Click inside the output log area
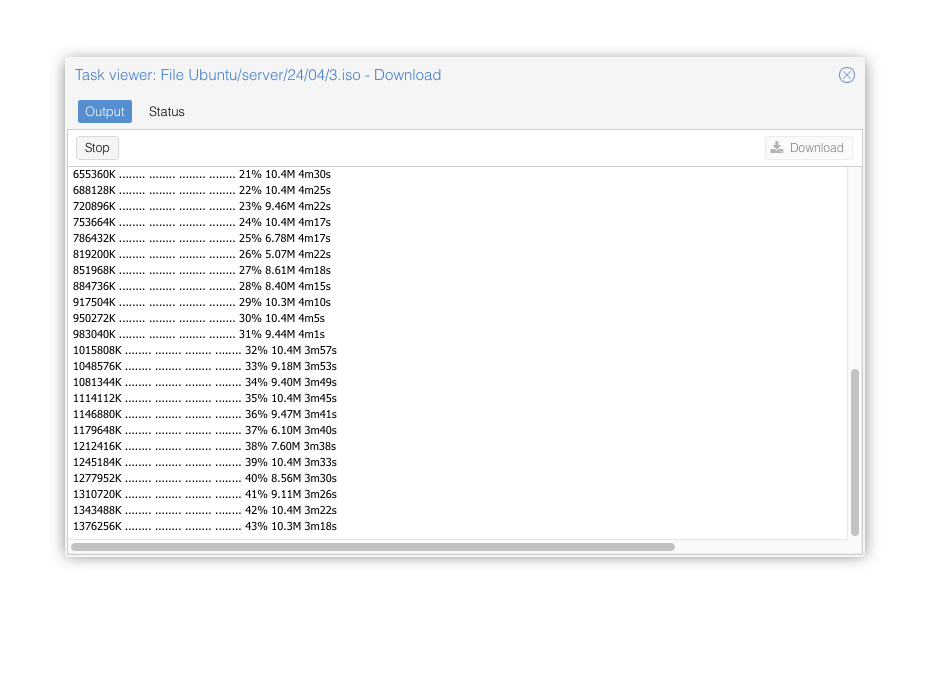Viewport: 928px width, 680px height. (x=450, y=350)
